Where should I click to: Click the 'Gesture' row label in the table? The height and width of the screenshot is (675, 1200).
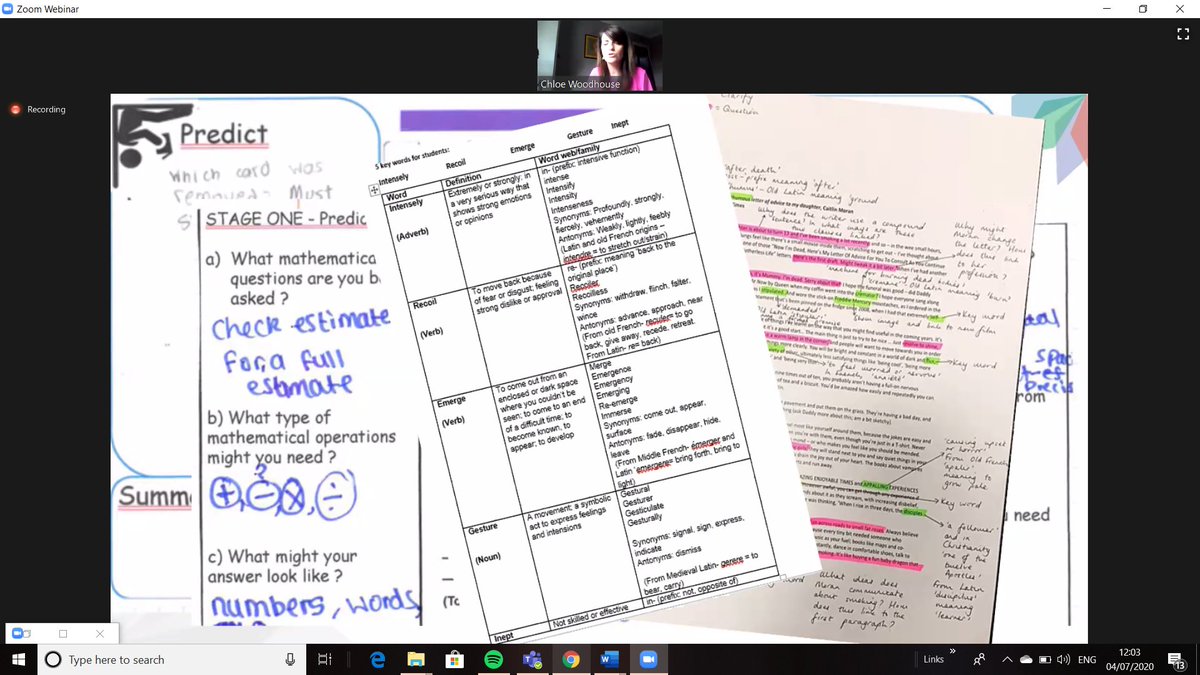tap(482, 527)
